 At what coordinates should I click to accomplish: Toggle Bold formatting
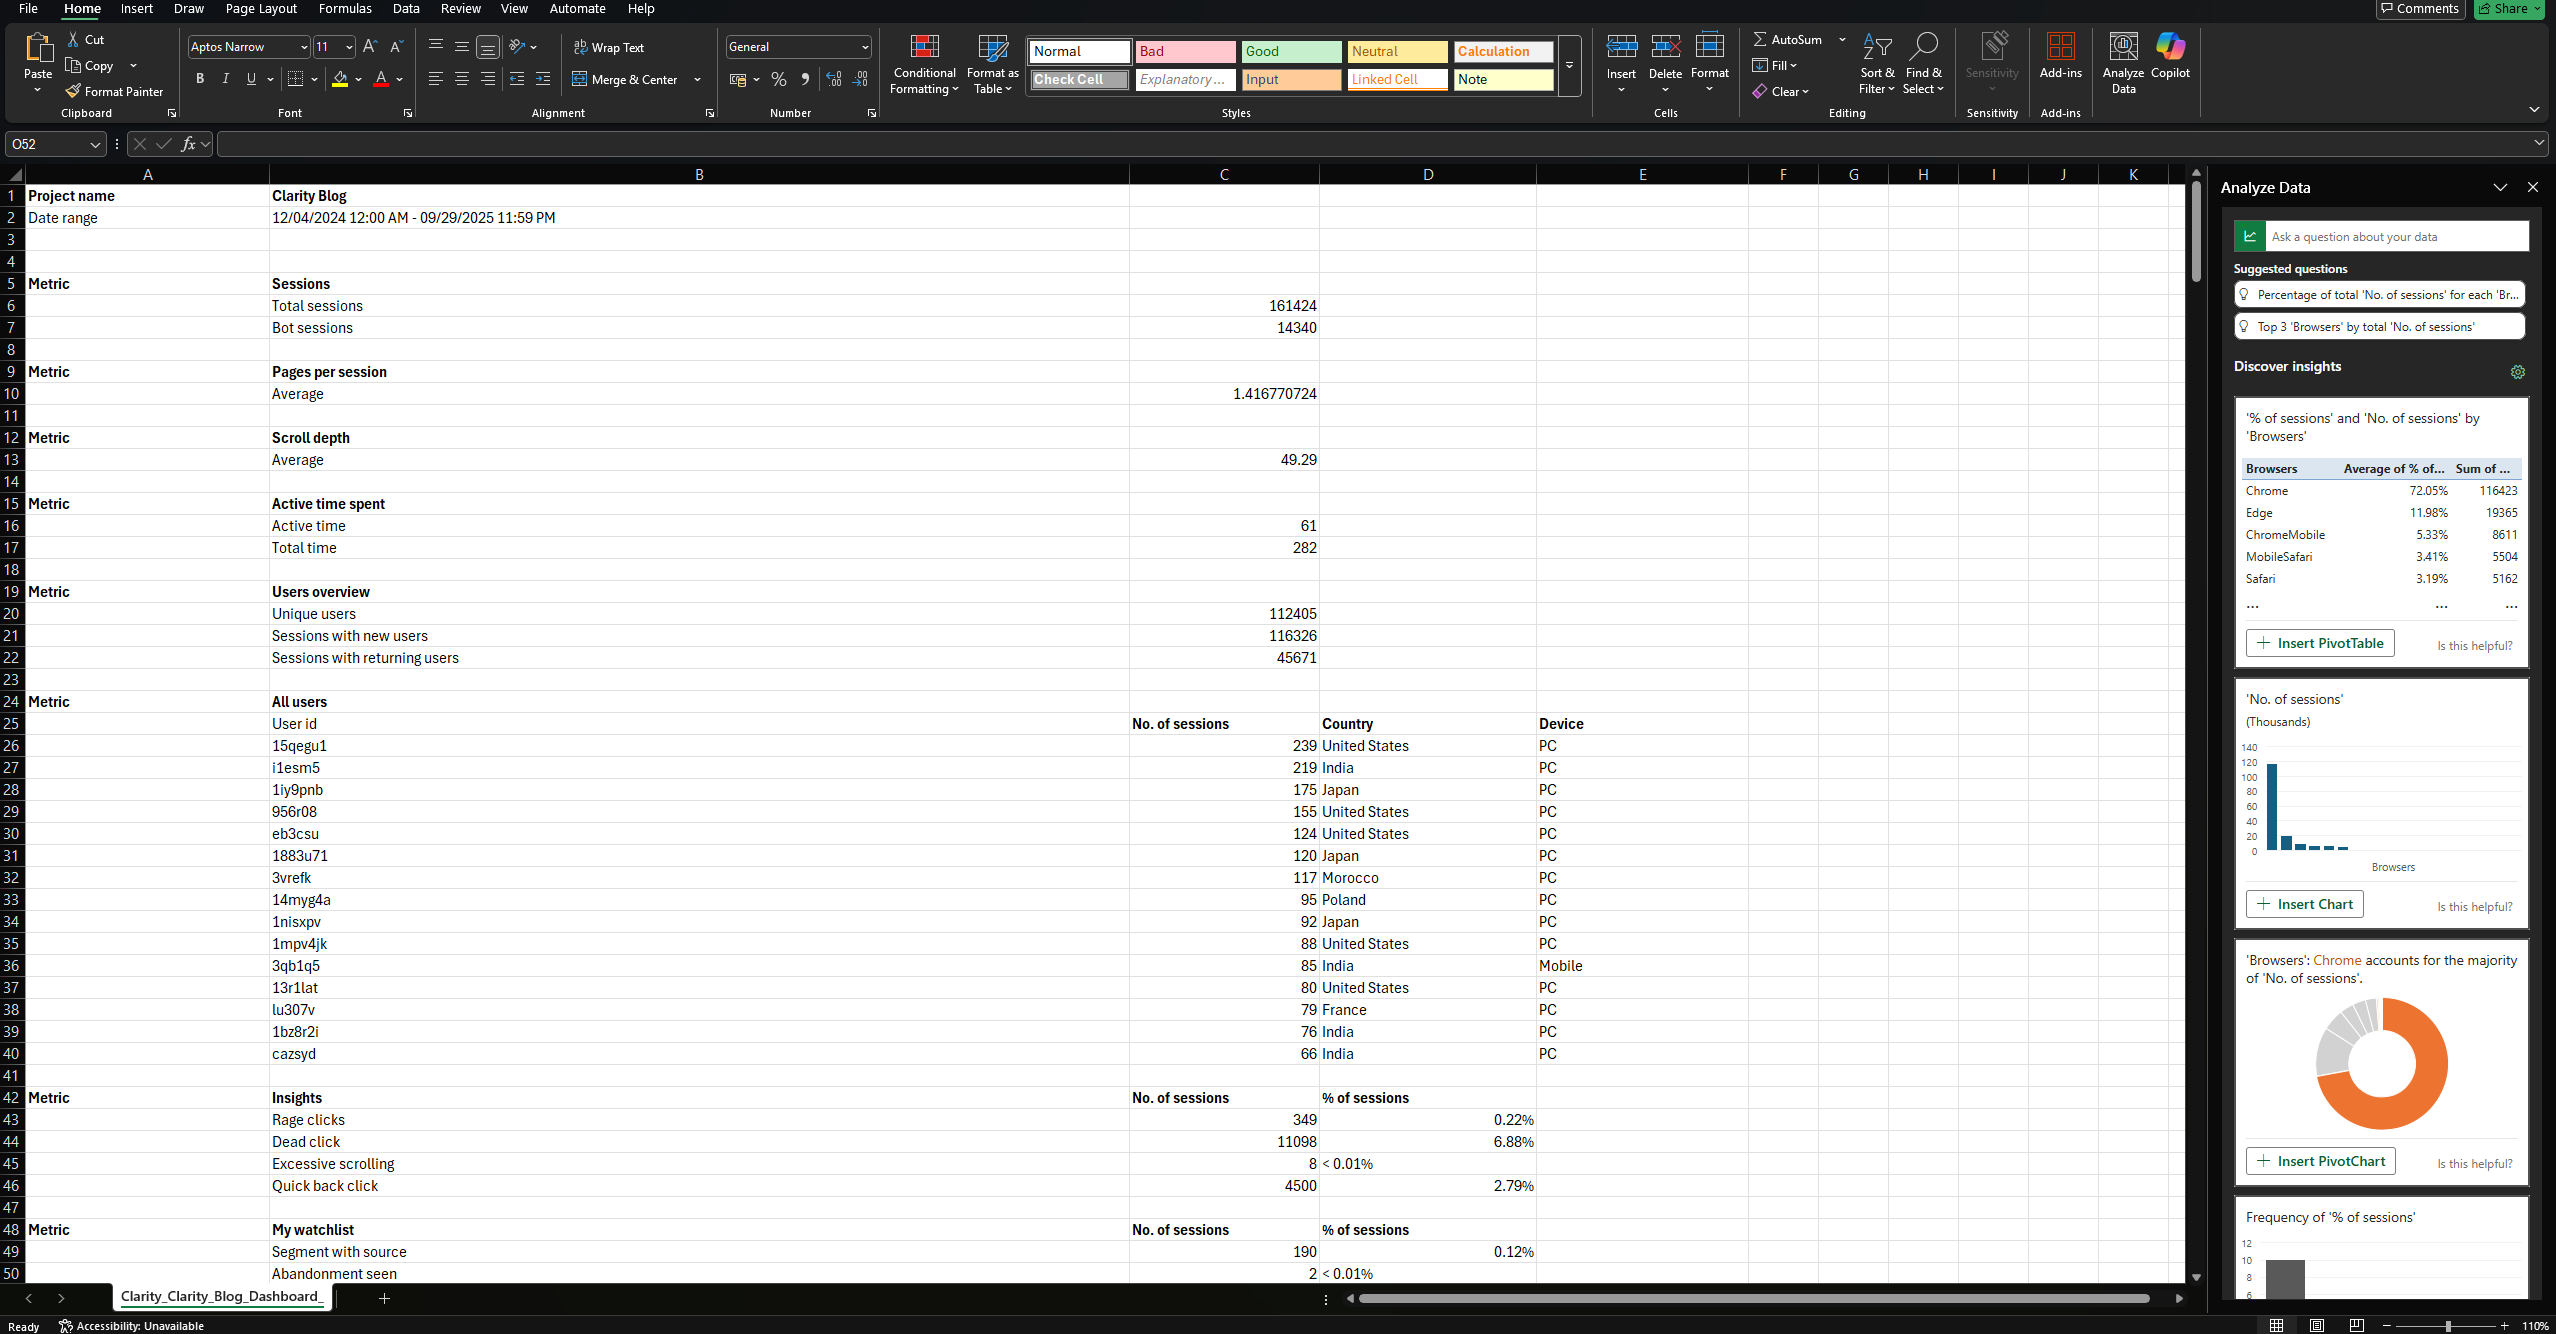[200, 79]
